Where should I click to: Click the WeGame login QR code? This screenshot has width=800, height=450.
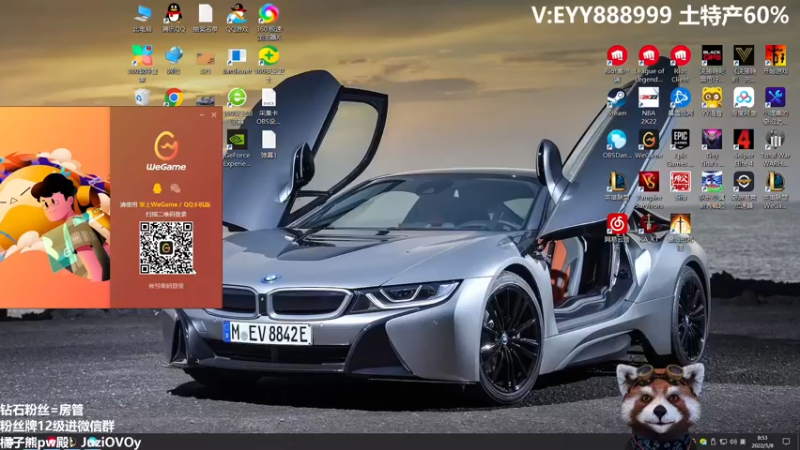coord(166,248)
